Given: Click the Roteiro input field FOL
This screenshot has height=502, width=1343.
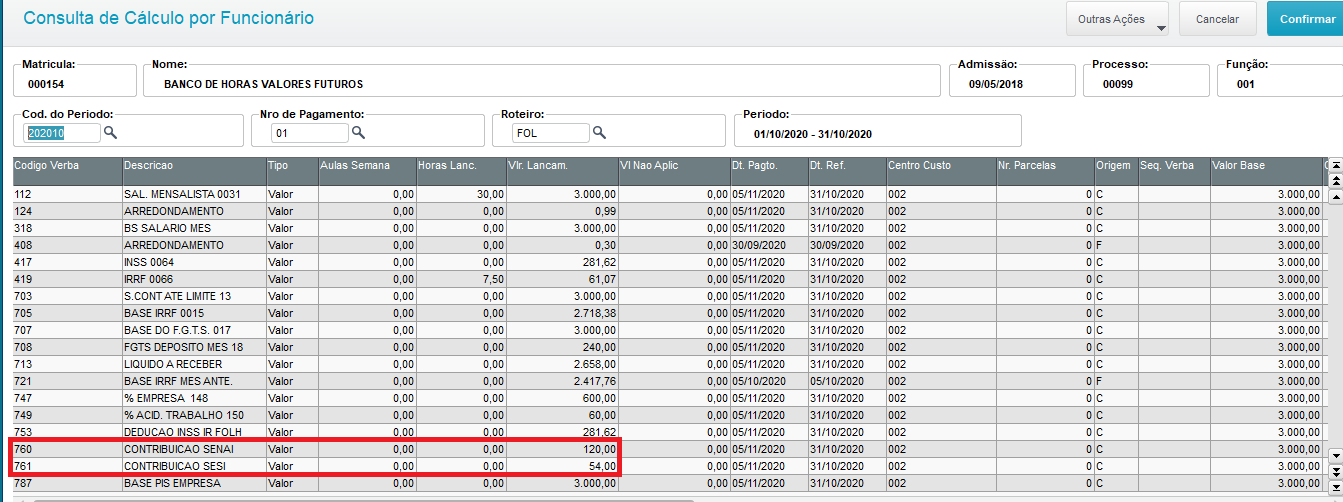Looking at the screenshot, I should pyautogui.click(x=551, y=132).
